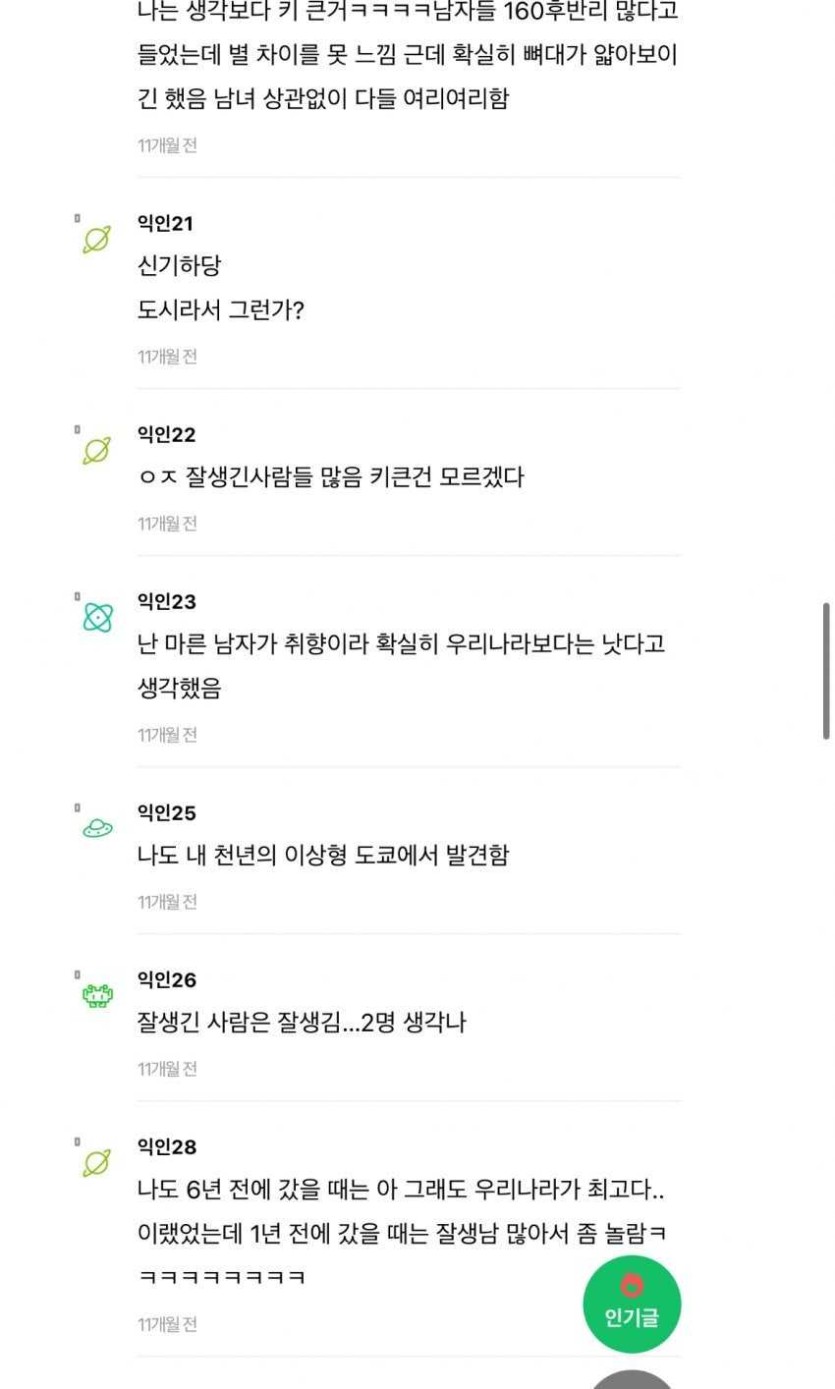Click 익인21's planet avatar icon
Viewport: 835px width, 1389px height.
tap(96, 240)
